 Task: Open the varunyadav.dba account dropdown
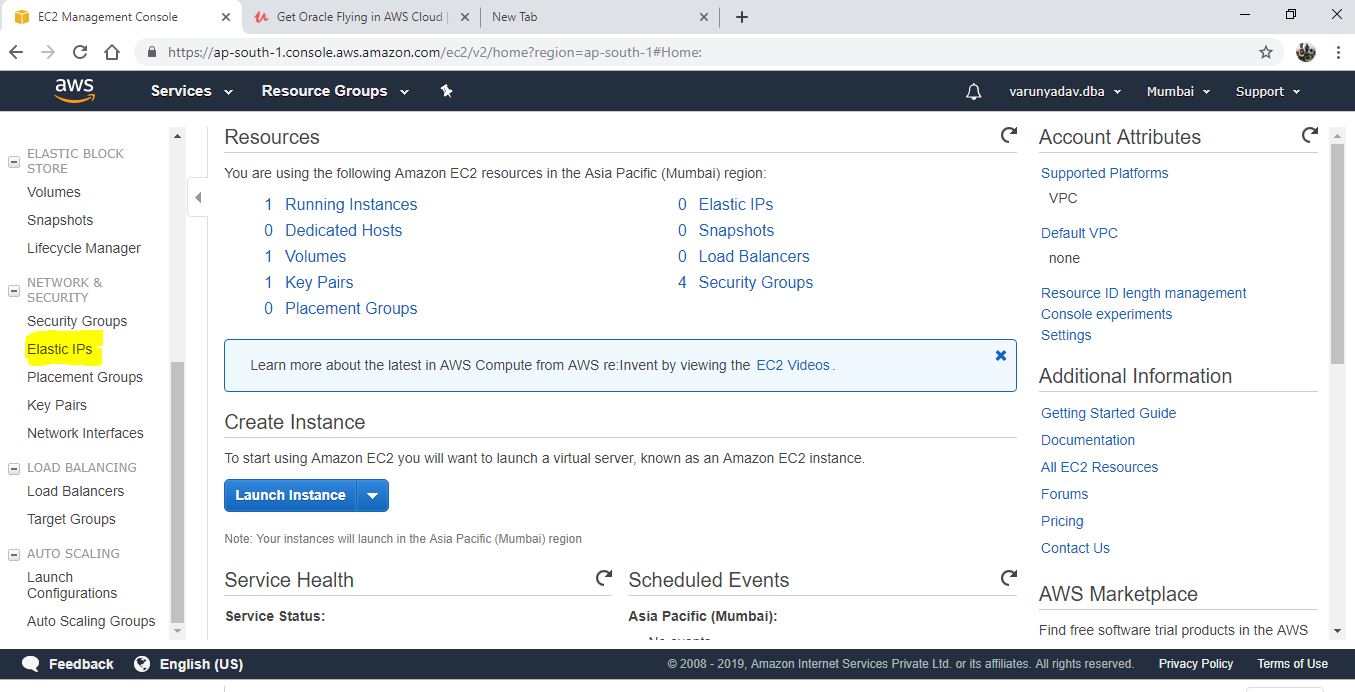[x=1065, y=91]
